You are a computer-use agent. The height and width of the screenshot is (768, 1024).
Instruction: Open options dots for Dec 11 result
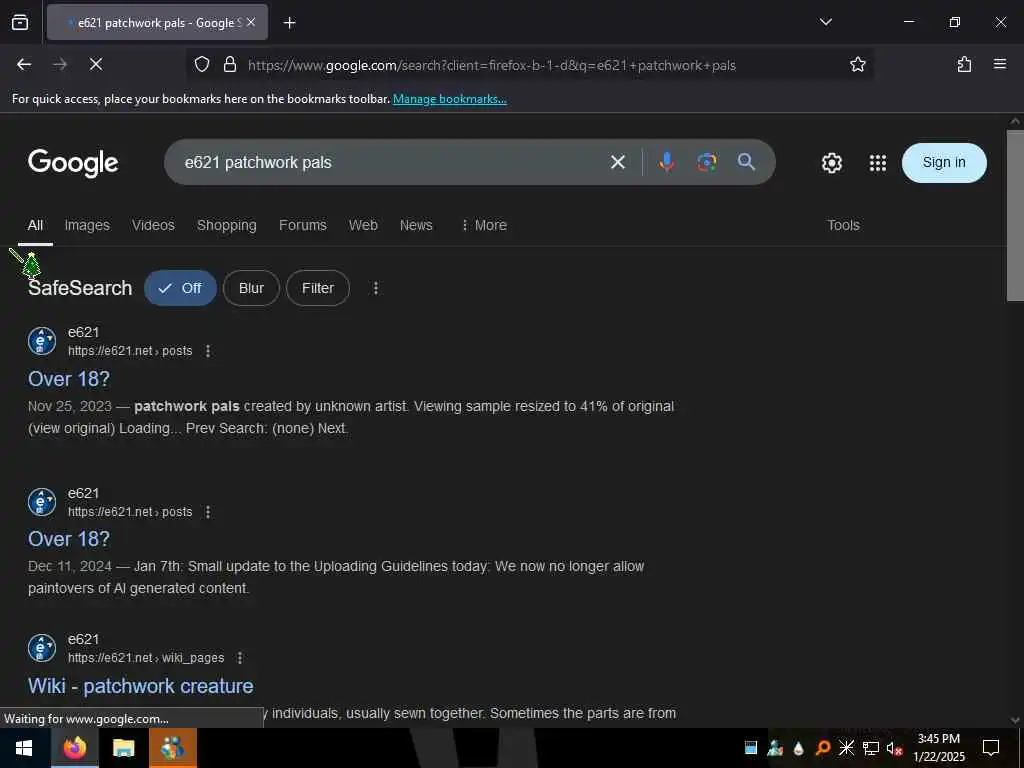click(208, 512)
